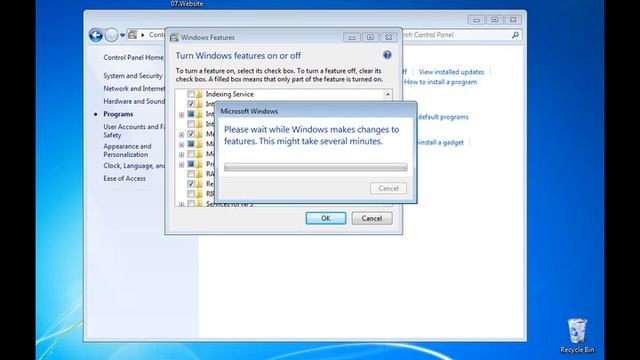
Task: Maximize the Control Panel window
Action: [x=495, y=20]
